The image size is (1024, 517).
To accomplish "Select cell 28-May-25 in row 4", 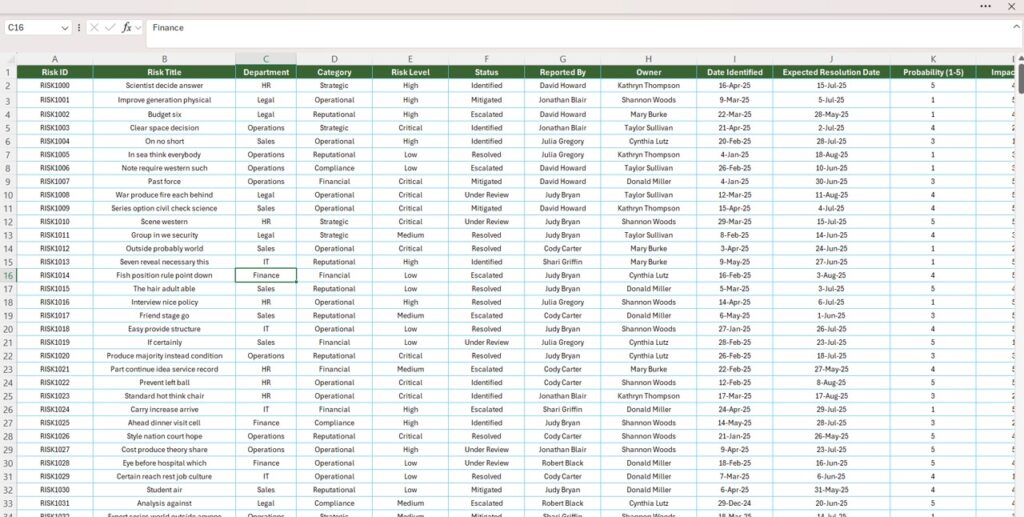I will click(x=831, y=114).
